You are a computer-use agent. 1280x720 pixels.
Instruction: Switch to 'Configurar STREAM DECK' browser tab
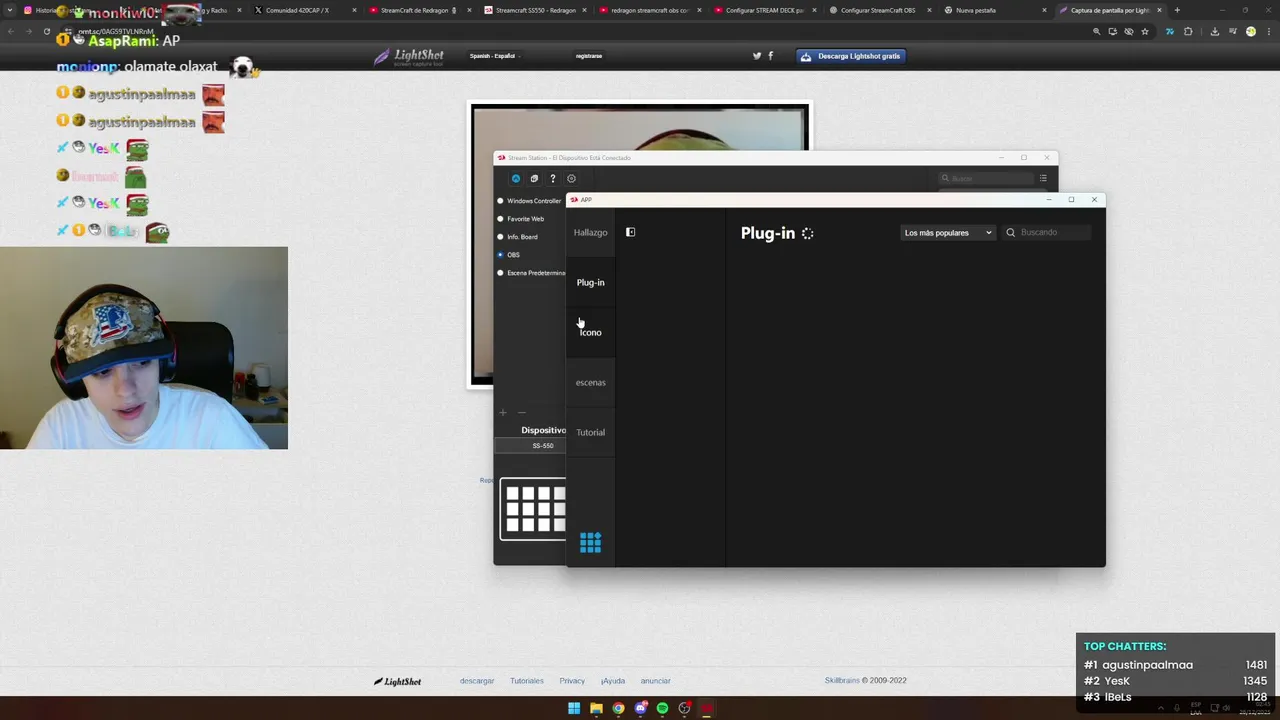[x=764, y=10]
